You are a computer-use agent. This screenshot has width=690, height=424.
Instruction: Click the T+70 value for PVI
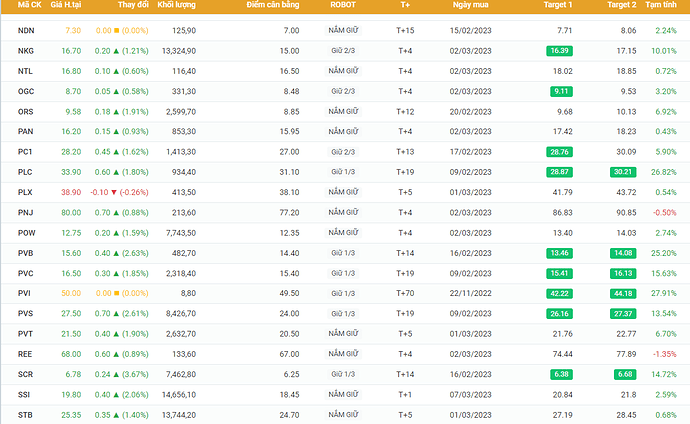(x=405, y=293)
